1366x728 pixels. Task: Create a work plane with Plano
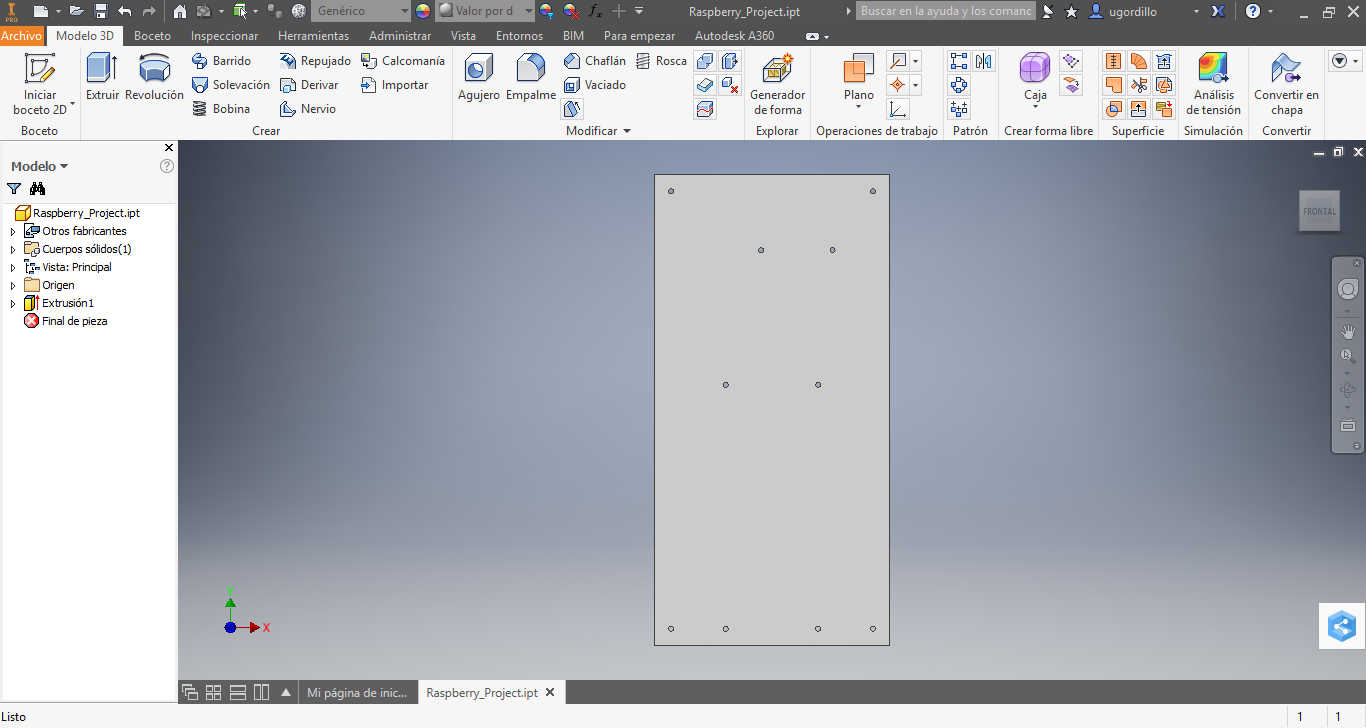[858, 81]
